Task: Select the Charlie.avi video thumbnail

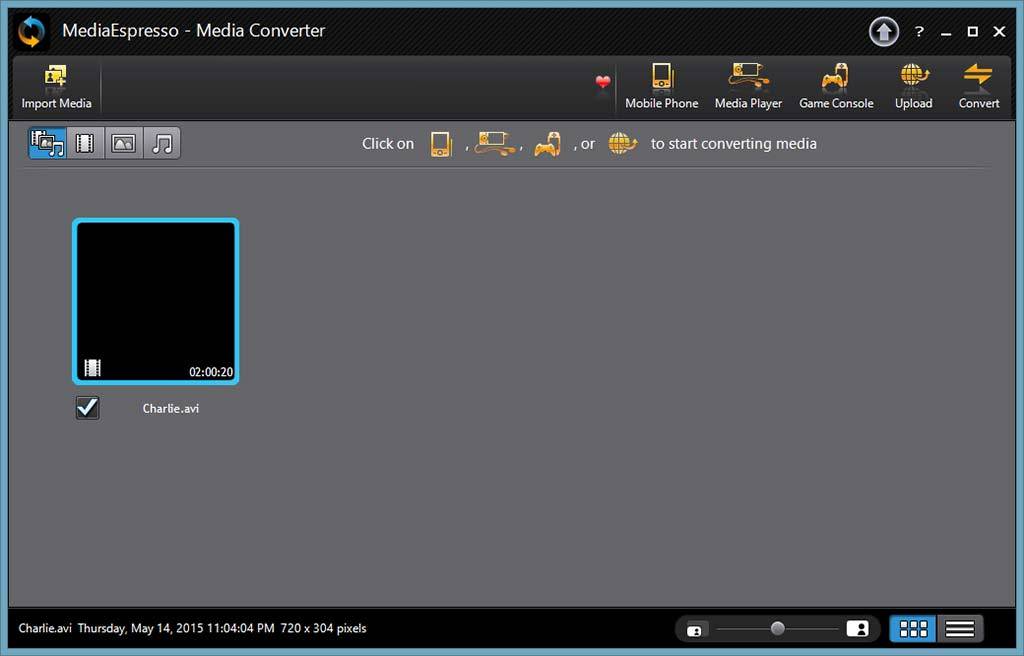Action: [x=155, y=301]
